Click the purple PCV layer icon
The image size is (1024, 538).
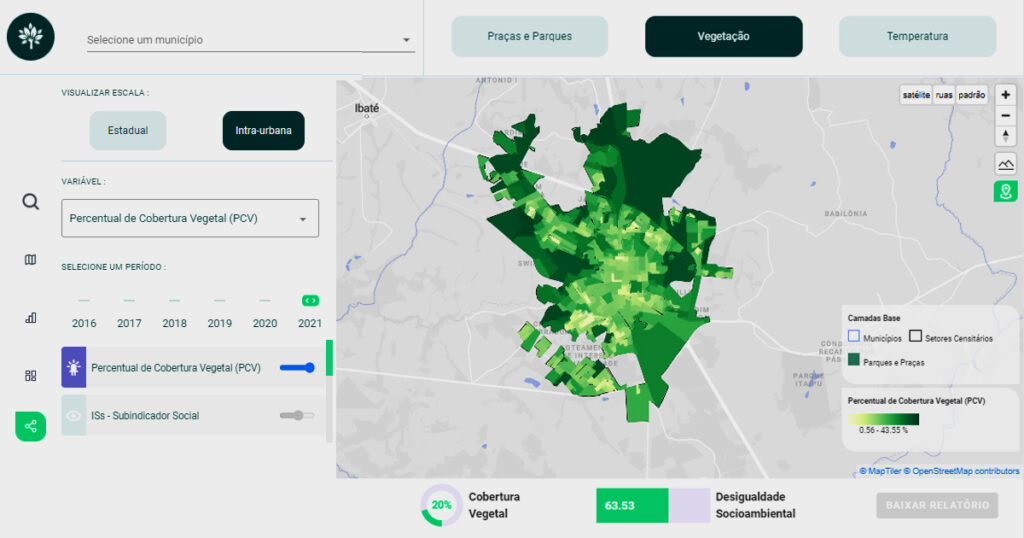tap(74, 368)
